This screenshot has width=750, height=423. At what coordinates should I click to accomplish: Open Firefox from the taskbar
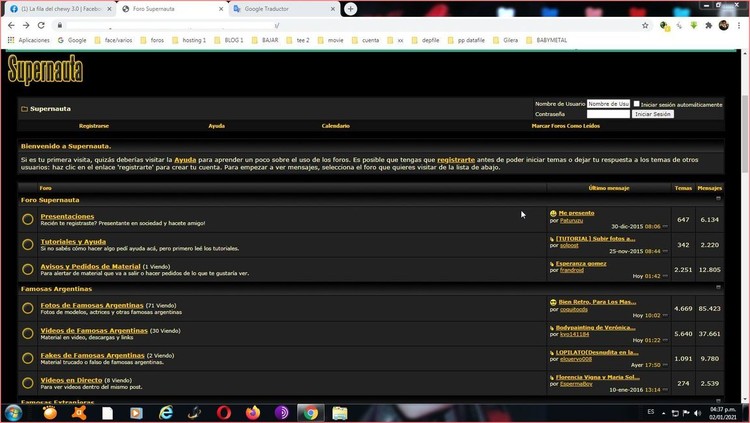click(x=252, y=412)
